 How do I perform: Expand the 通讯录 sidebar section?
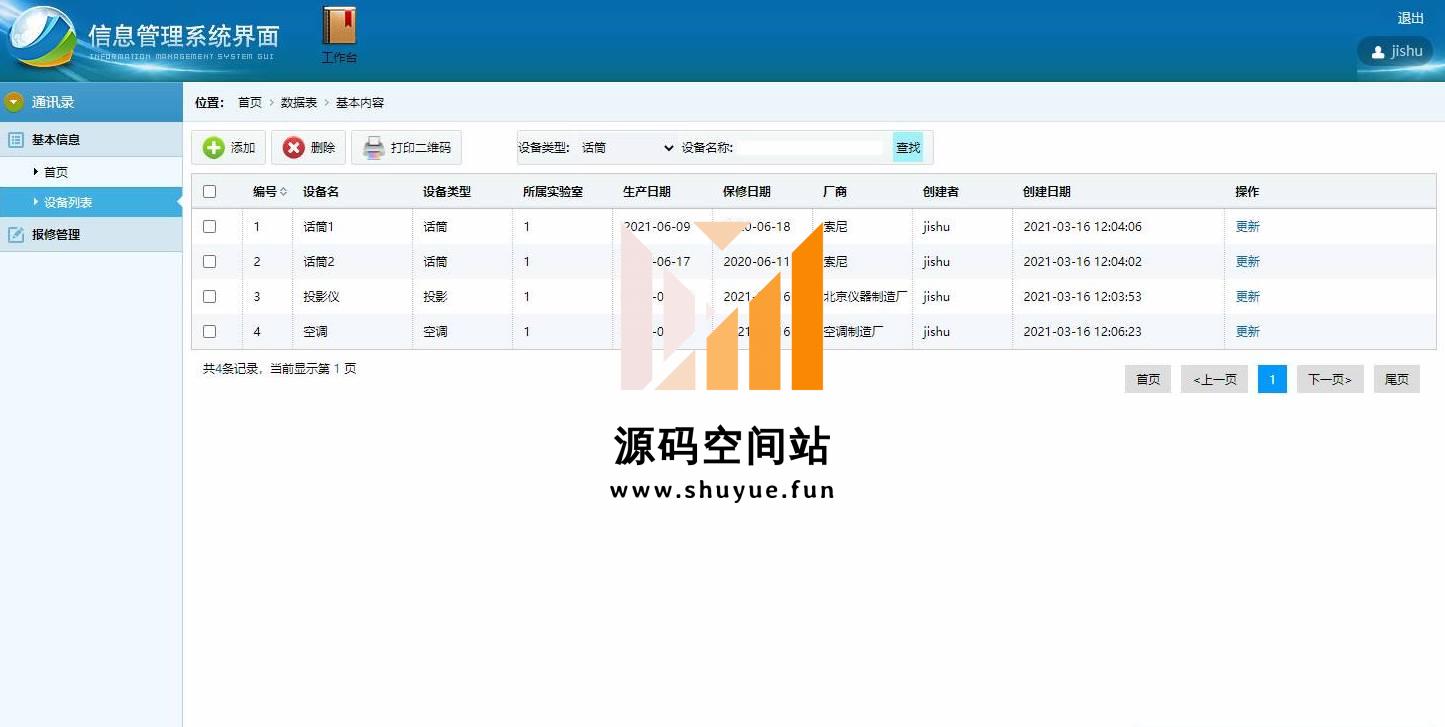pos(91,102)
